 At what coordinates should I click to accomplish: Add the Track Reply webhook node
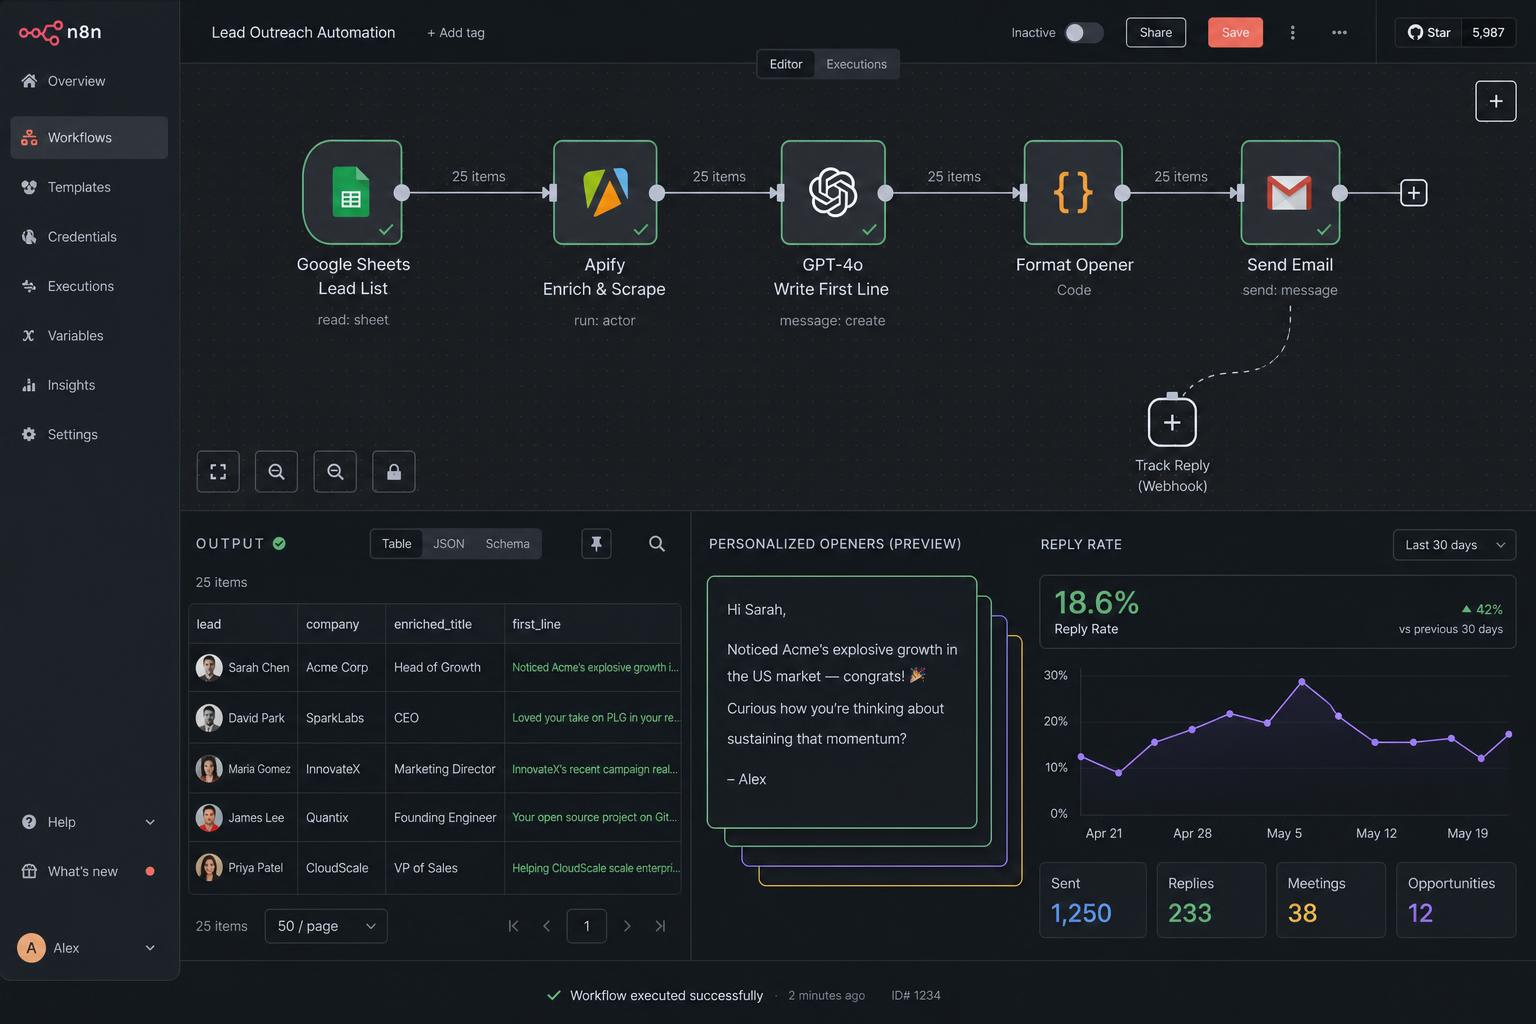(x=1172, y=422)
